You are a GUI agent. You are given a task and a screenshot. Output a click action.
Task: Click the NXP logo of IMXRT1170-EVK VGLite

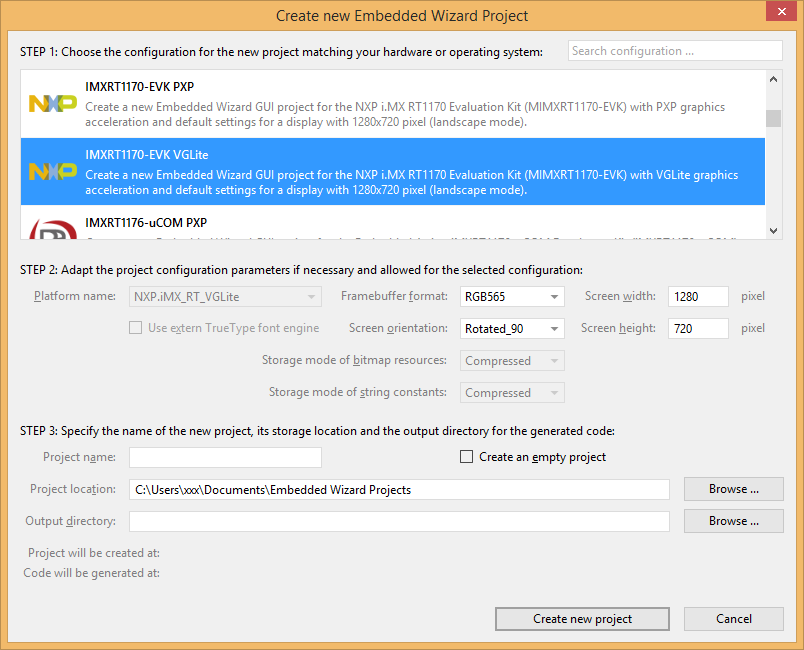pyautogui.click(x=52, y=171)
